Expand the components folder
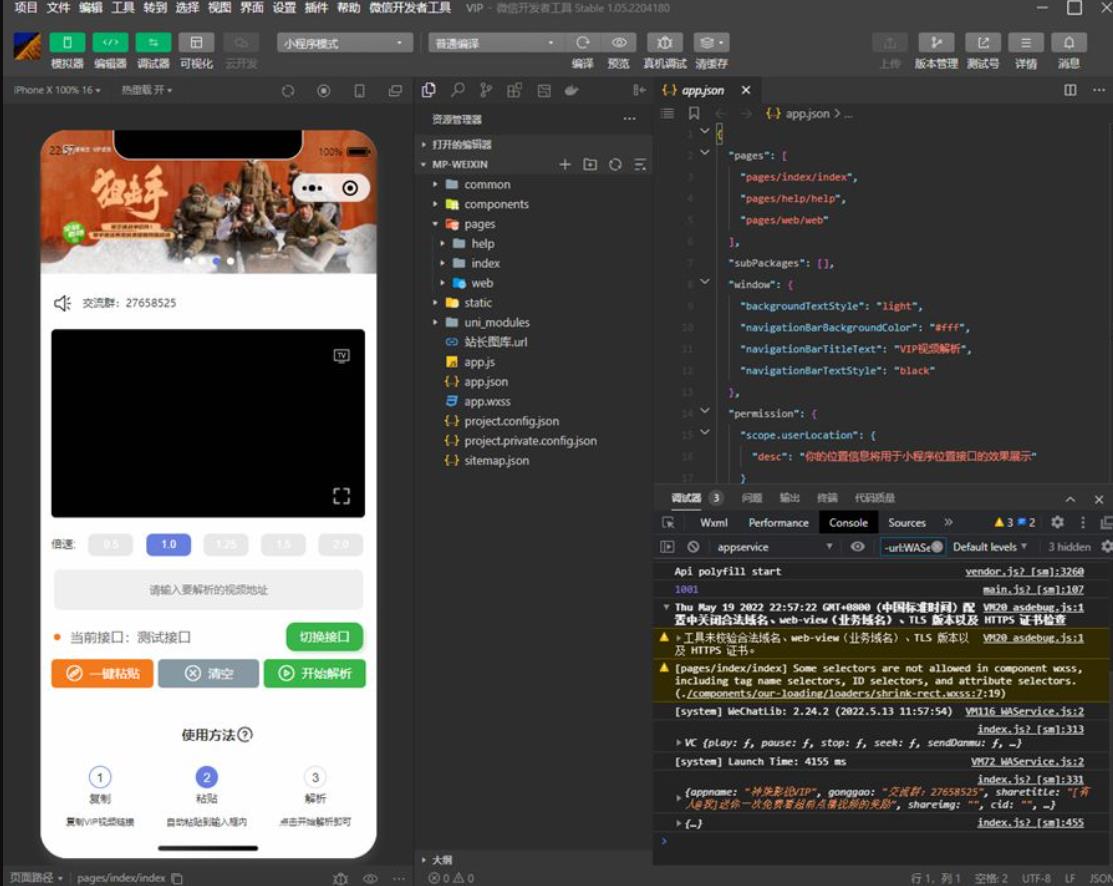 (496, 204)
